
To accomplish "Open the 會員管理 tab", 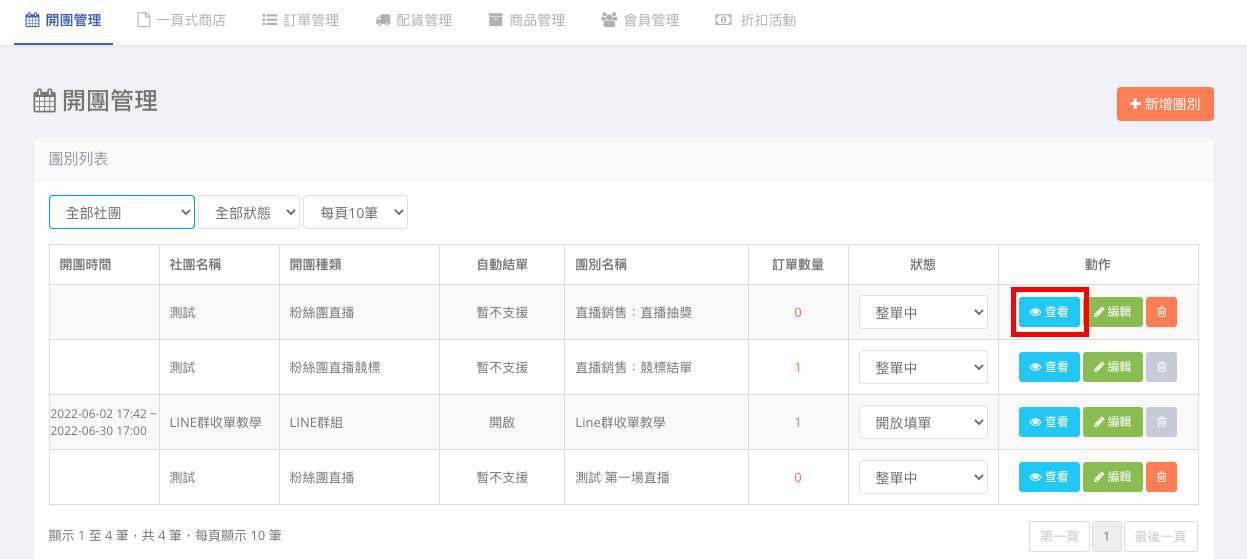I will coord(640,20).
